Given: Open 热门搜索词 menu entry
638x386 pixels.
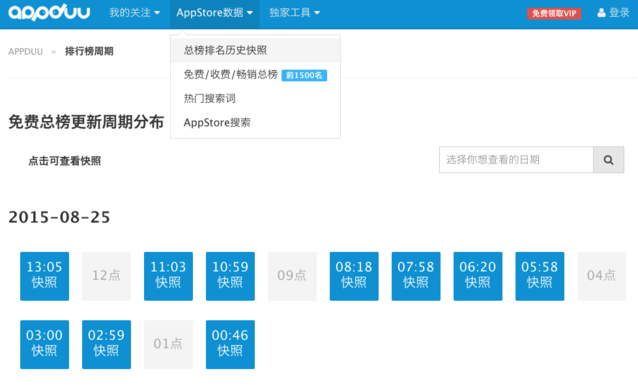Looking at the screenshot, I should [256, 98].
